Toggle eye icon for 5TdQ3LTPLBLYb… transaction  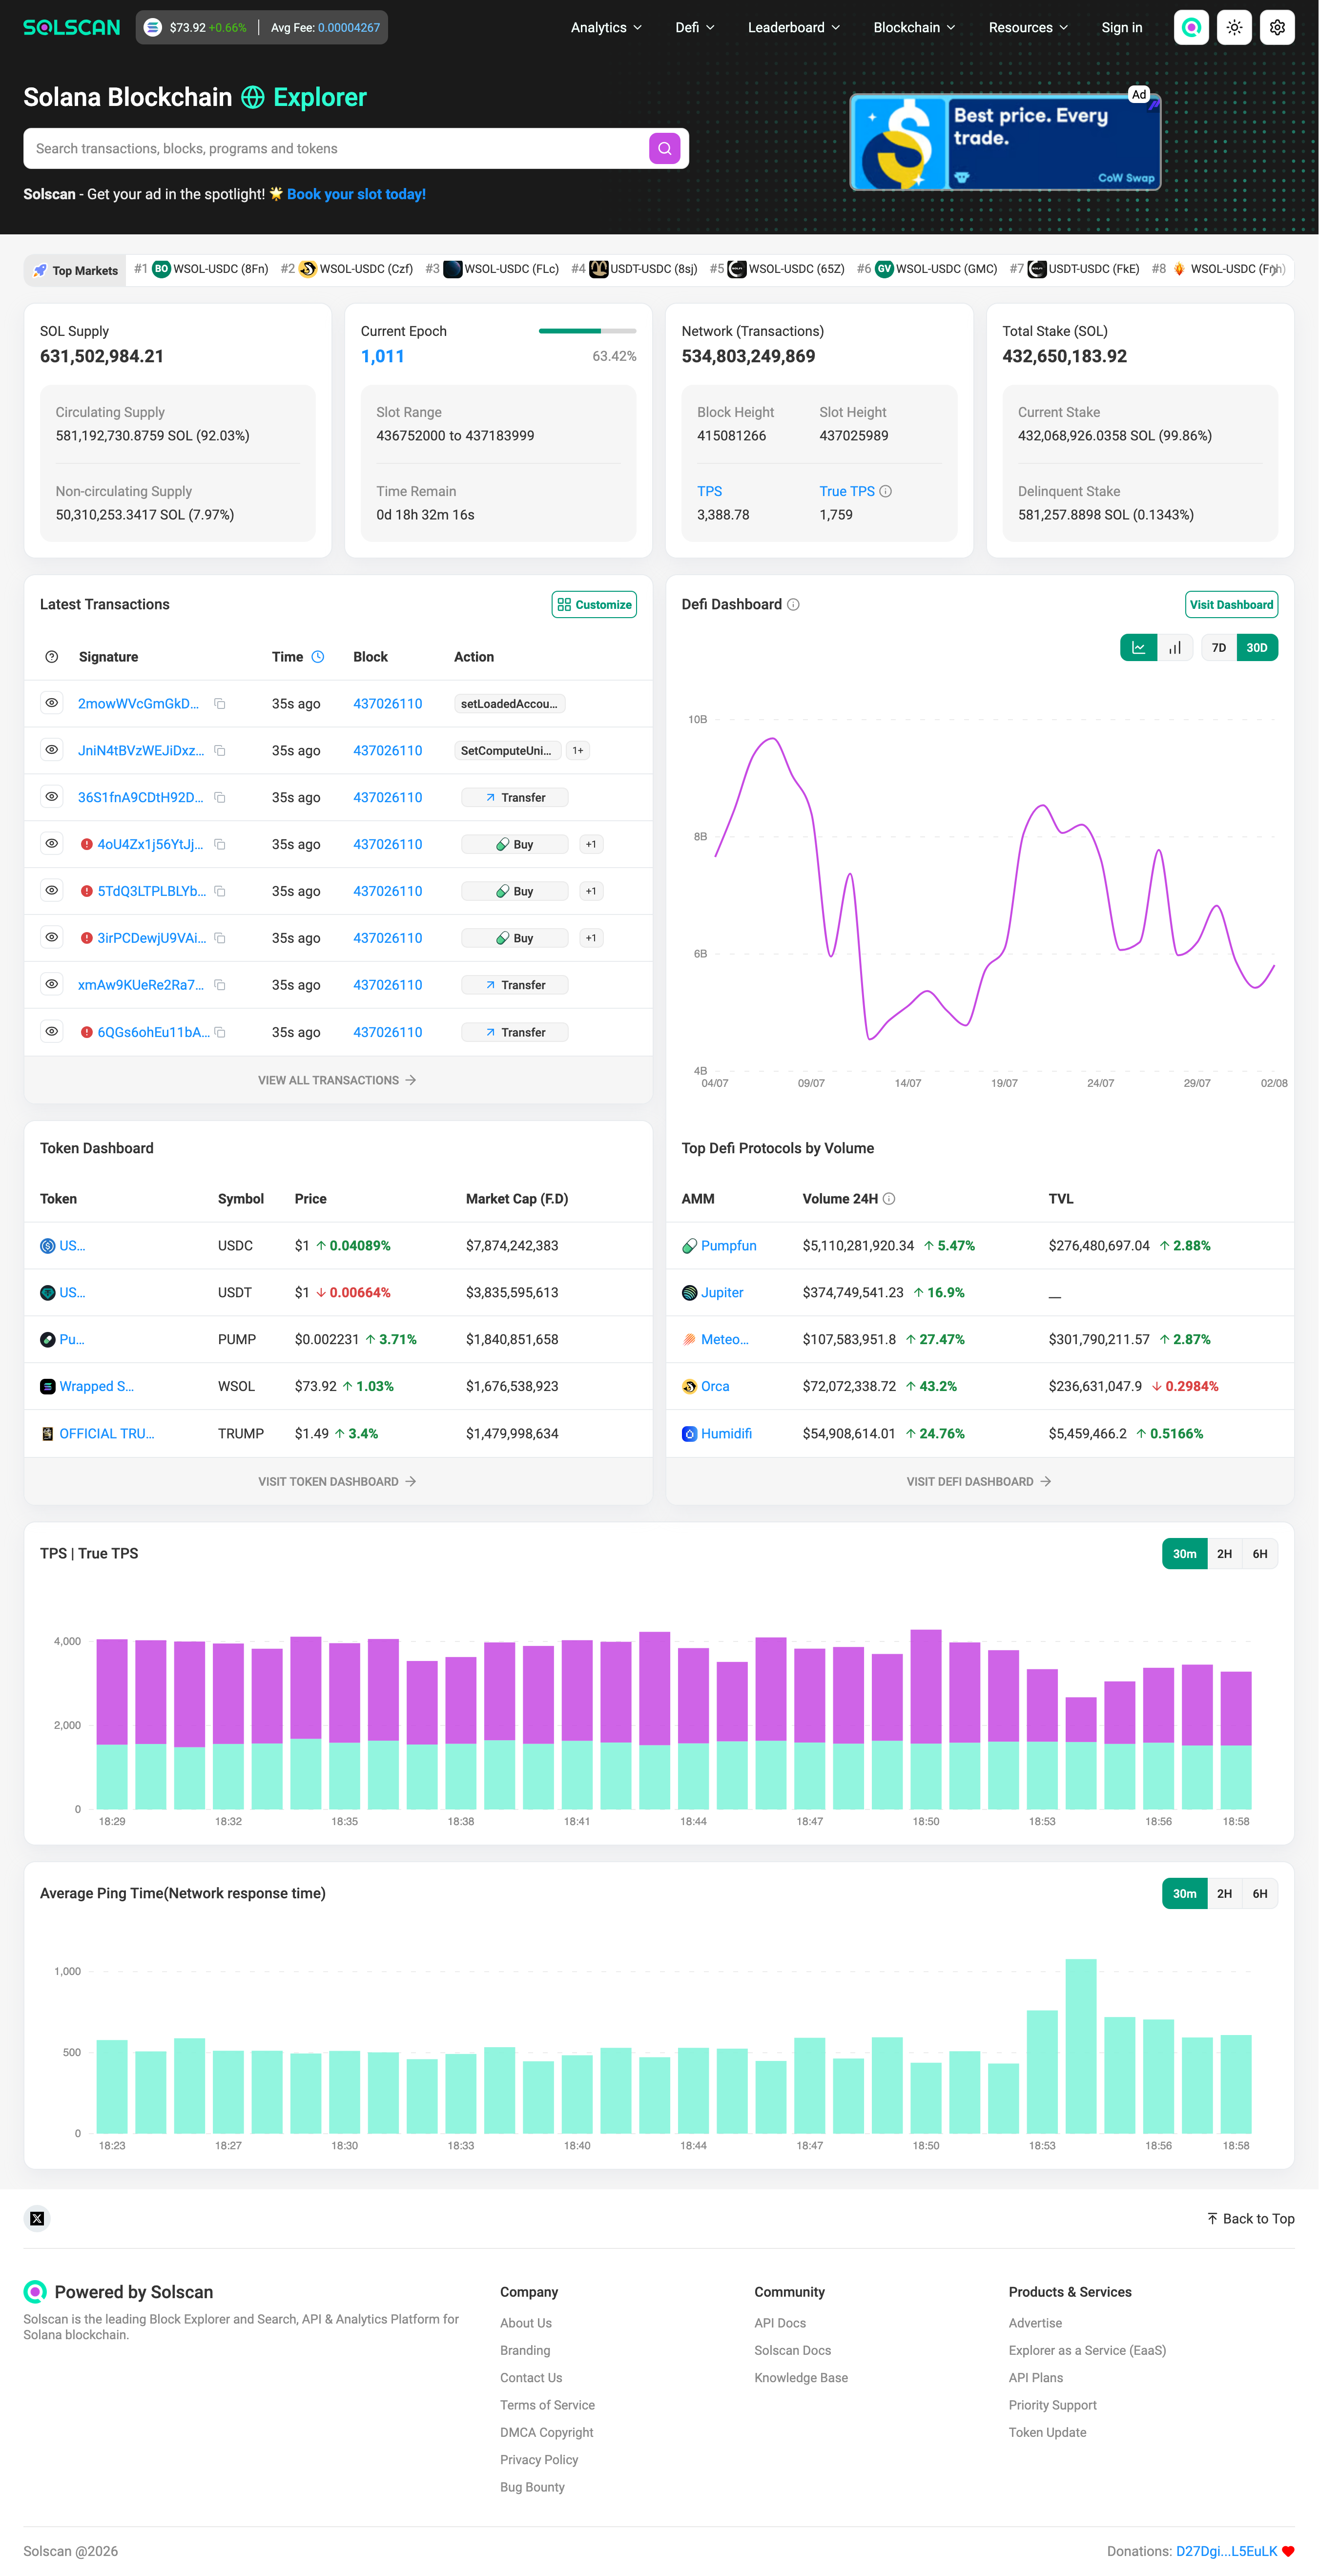[x=52, y=890]
